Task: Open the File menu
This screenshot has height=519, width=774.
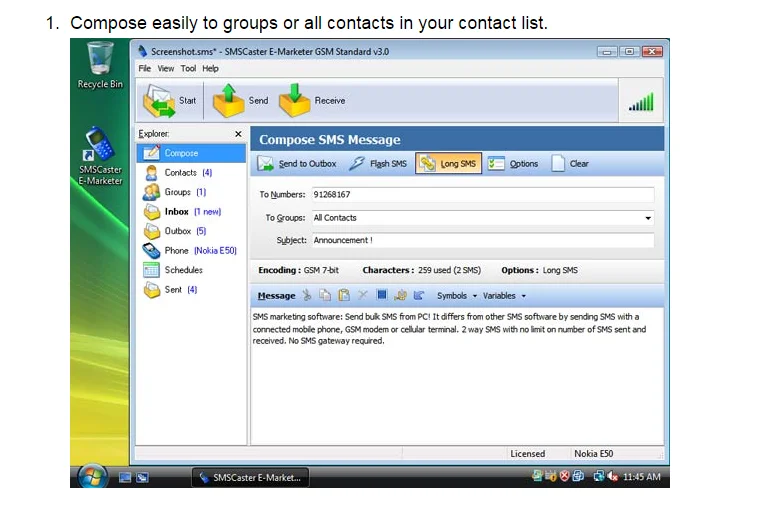Action: click(145, 69)
